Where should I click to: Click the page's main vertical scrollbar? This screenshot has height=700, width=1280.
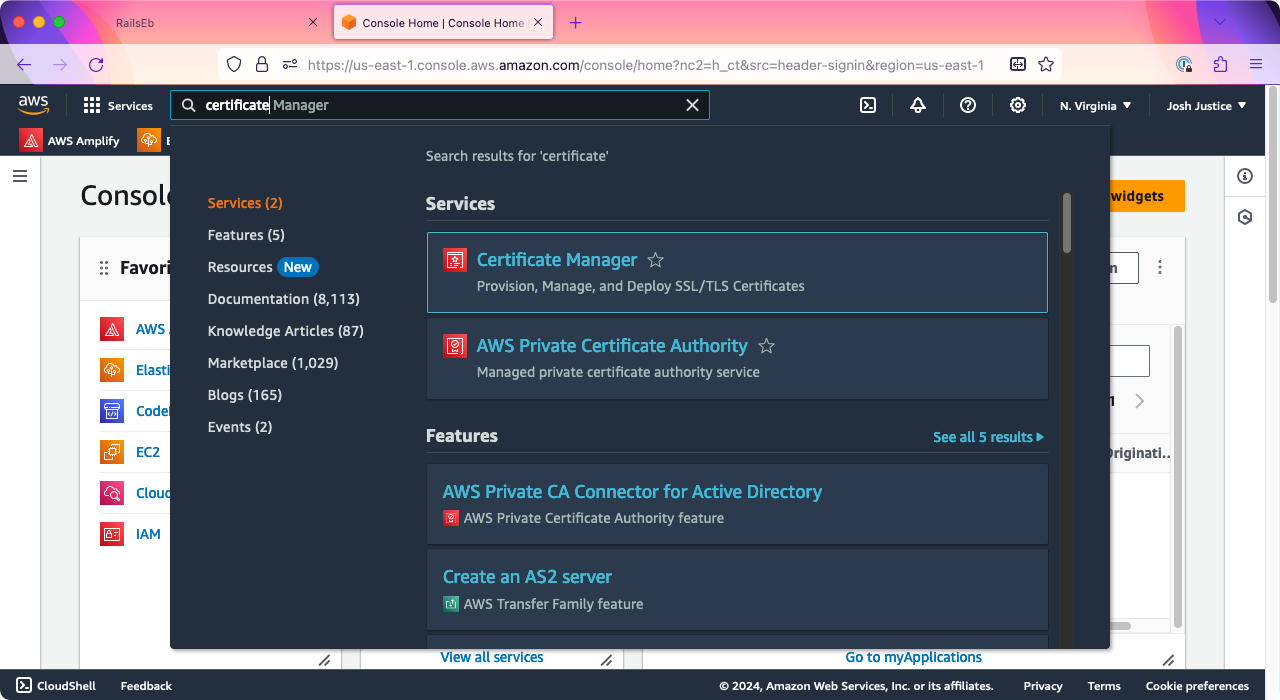click(1273, 195)
